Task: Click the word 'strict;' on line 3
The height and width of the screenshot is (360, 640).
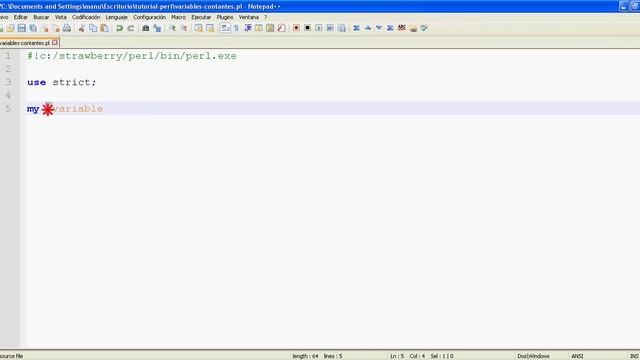Action: click(x=74, y=82)
